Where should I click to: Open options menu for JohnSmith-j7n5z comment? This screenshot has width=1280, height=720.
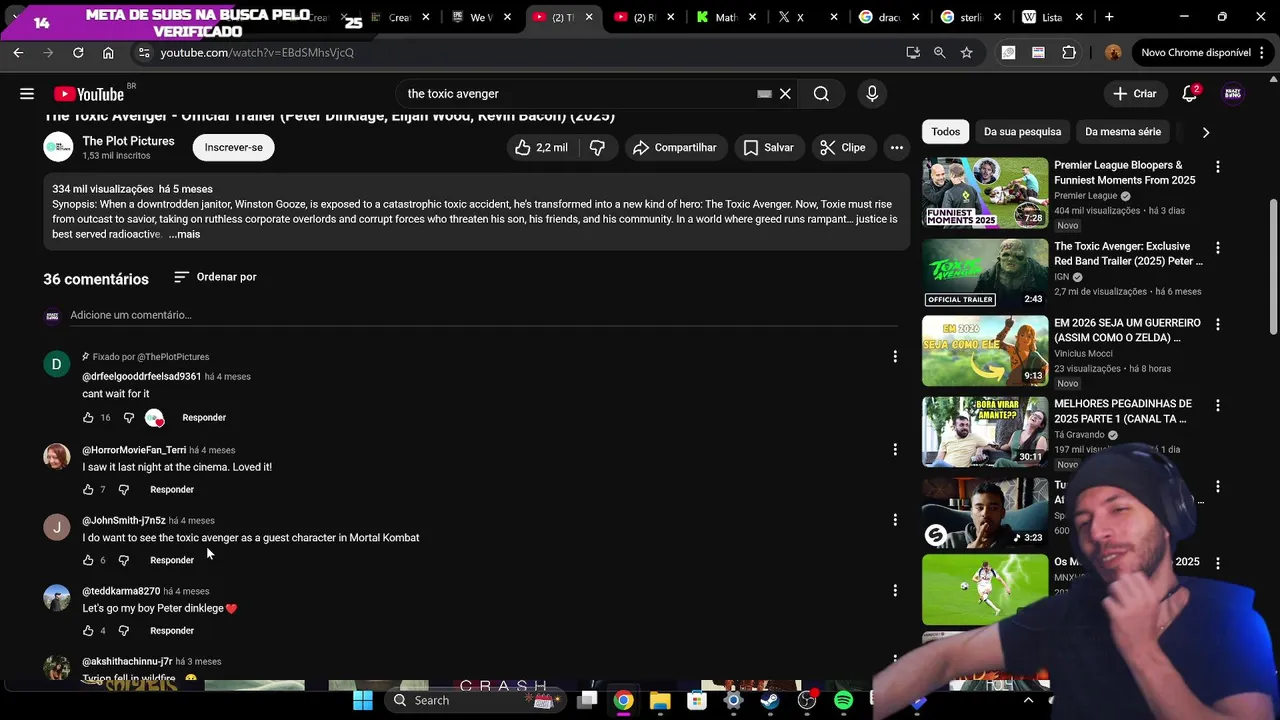click(x=895, y=519)
